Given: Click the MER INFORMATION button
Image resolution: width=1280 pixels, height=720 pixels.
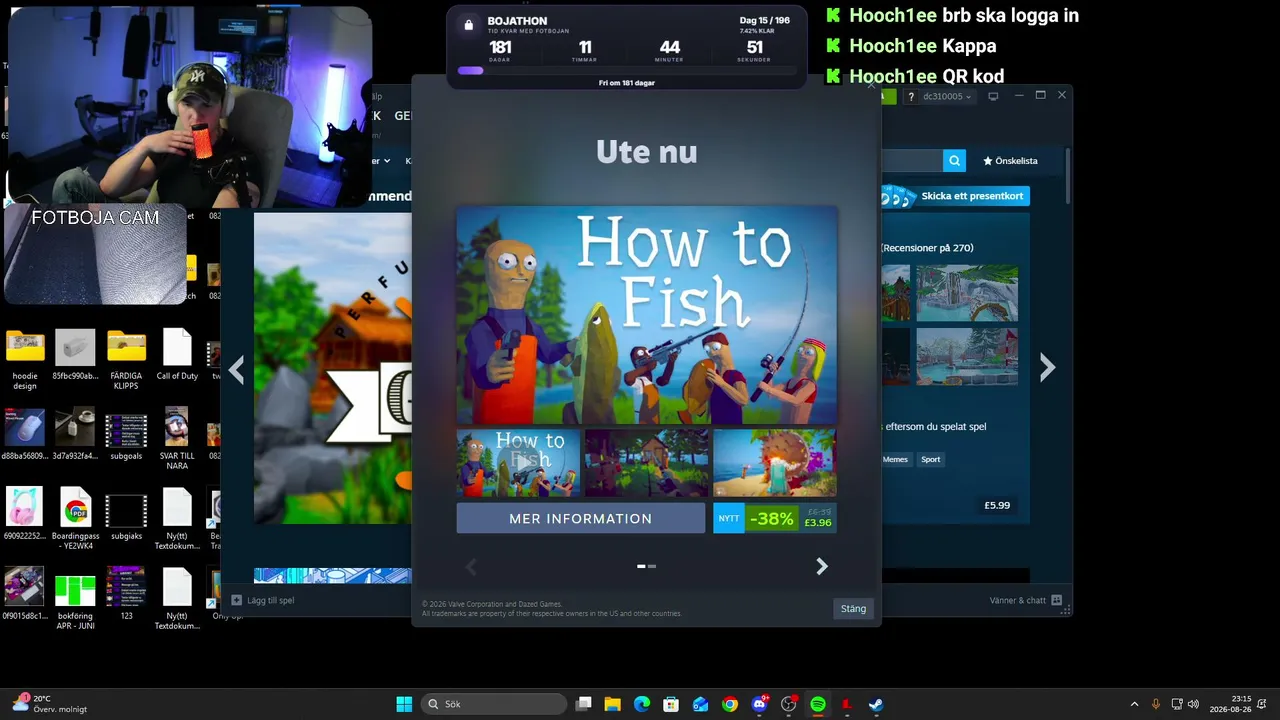Looking at the screenshot, I should (581, 518).
